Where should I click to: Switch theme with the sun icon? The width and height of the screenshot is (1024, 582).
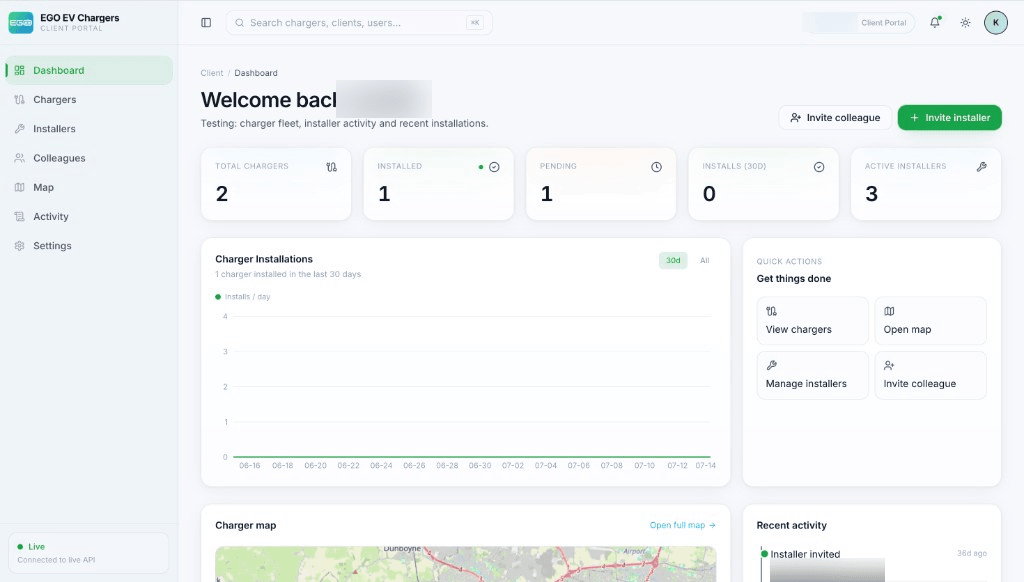(x=965, y=23)
